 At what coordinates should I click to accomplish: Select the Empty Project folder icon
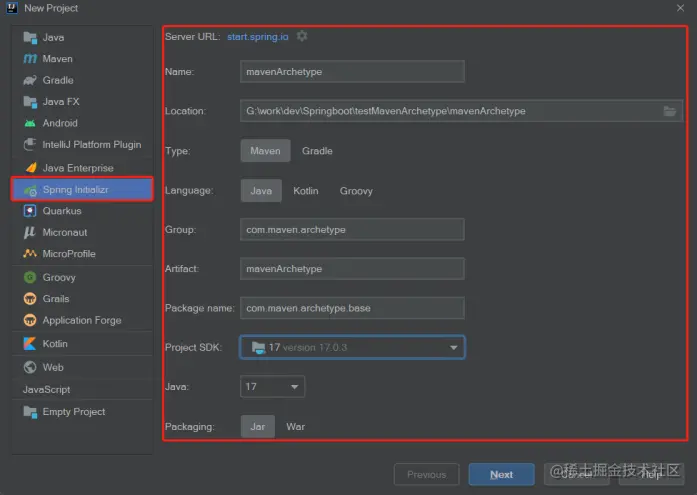pos(30,412)
